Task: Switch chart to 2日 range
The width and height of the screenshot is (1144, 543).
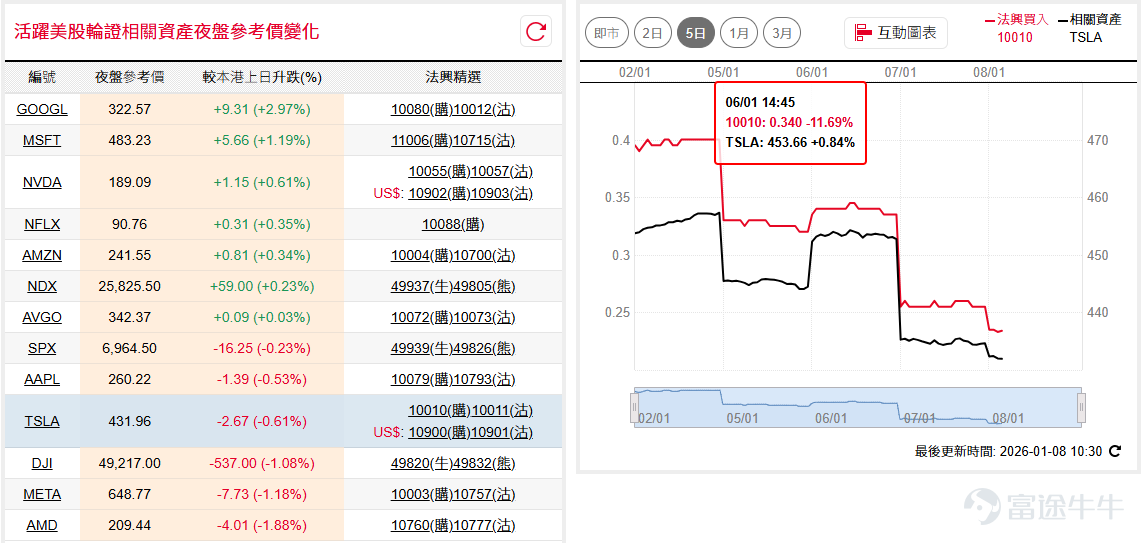Action: (x=653, y=33)
